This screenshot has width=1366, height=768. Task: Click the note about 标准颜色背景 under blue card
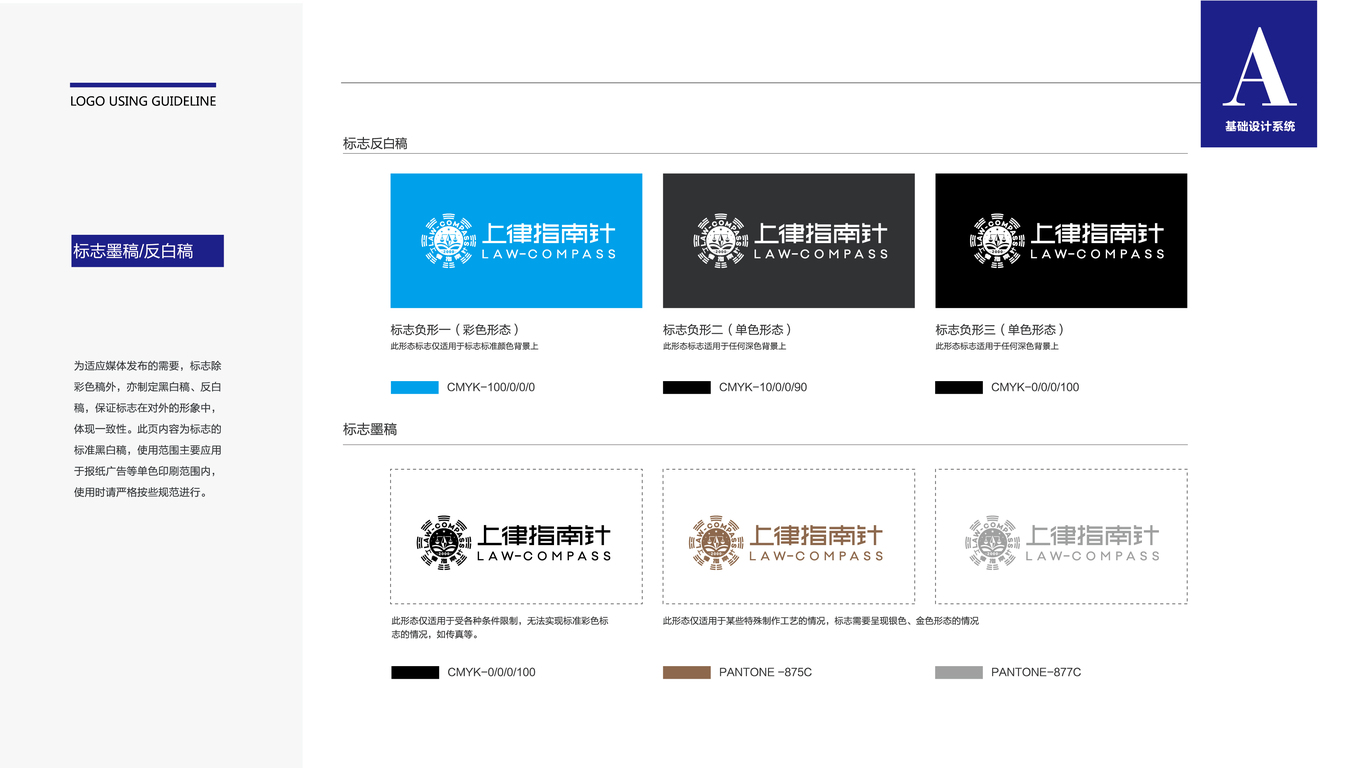[x=465, y=346]
